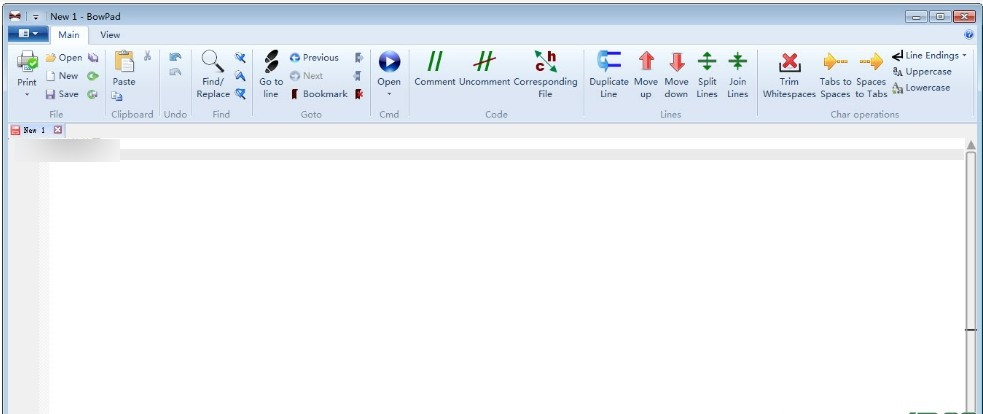
Task: Move the line up with red arrow
Action: click(x=646, y=63)
